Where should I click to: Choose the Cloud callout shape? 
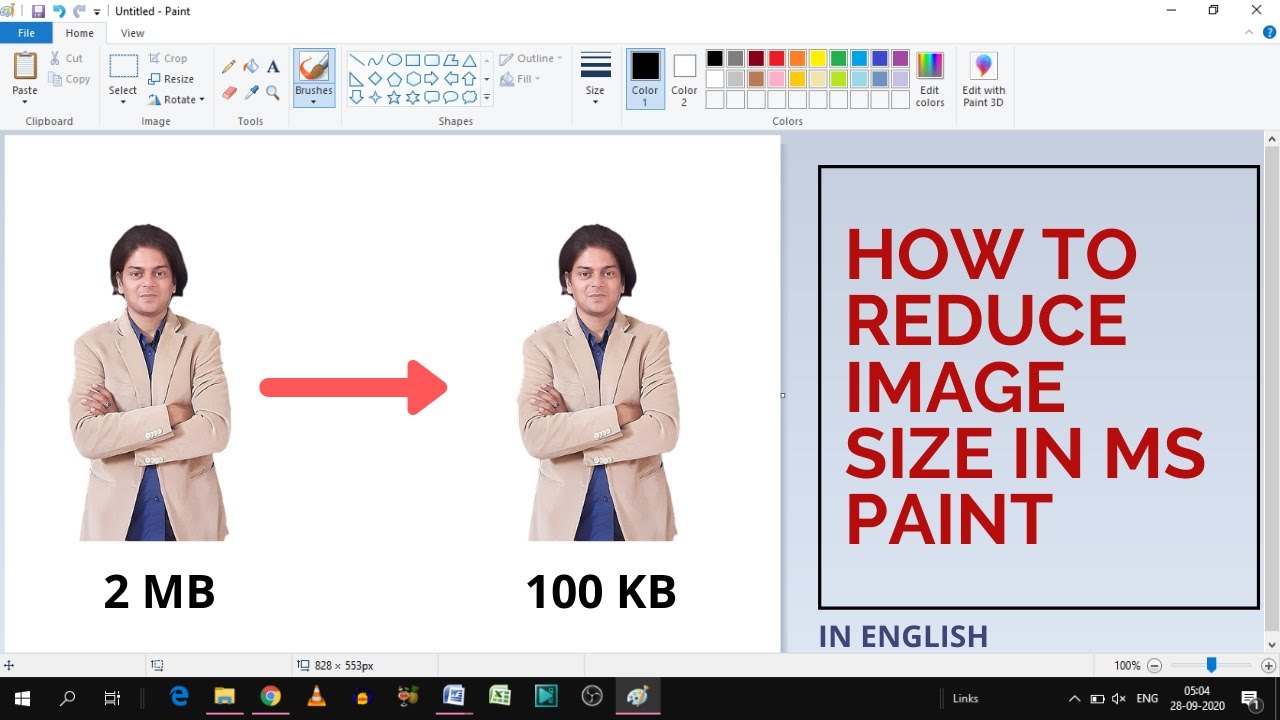(x=469, y=97)
